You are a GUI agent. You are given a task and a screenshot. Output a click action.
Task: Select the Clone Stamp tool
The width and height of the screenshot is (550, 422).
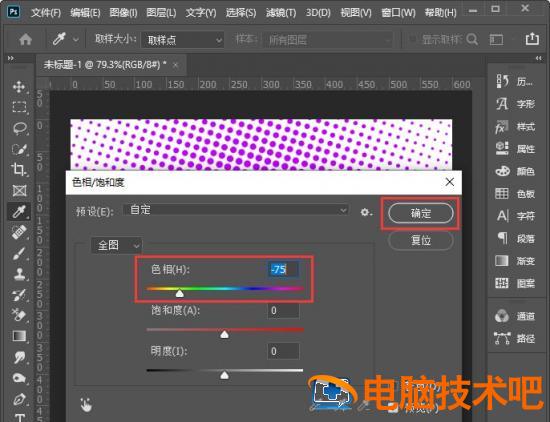coord(19,274)
